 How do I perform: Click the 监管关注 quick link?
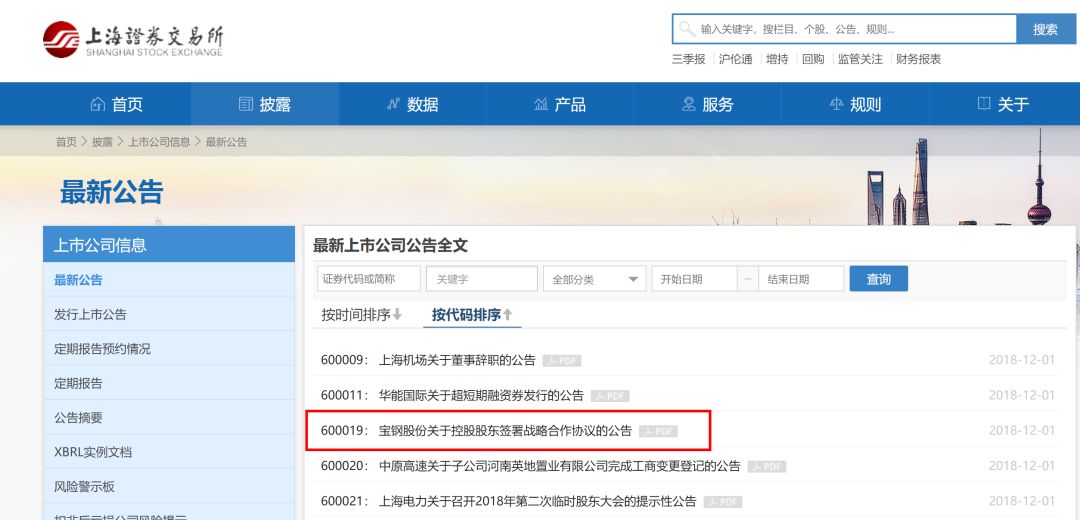point(860,59)
